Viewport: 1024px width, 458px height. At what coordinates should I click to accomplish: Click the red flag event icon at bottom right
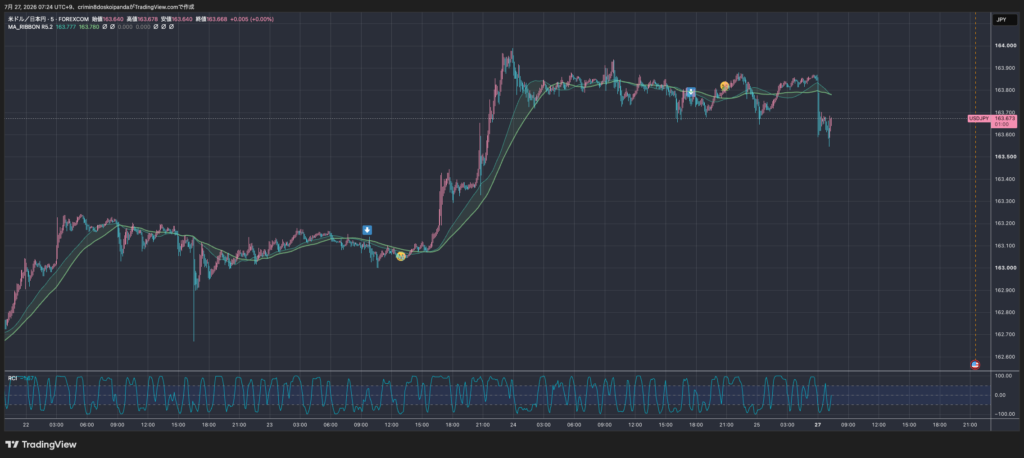click(x=975, y=365)
